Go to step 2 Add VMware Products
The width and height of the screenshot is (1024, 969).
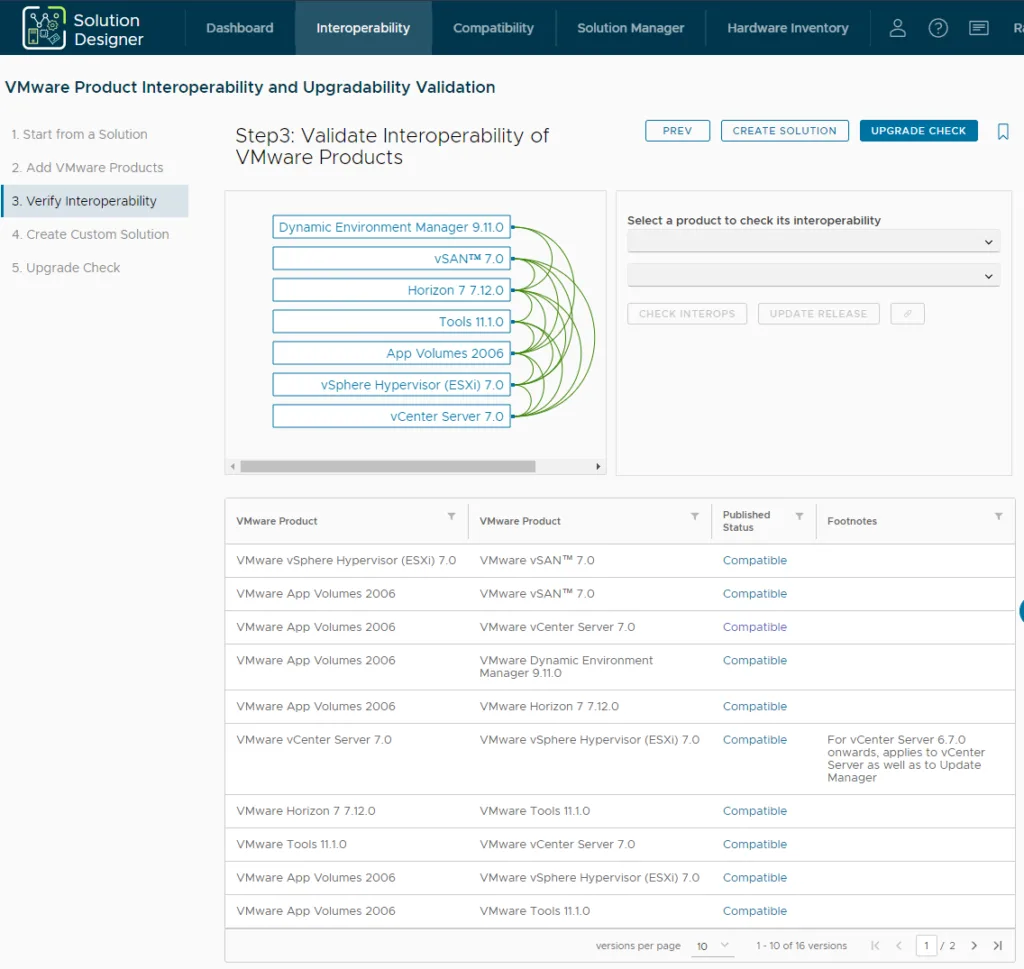click(88, 168)
